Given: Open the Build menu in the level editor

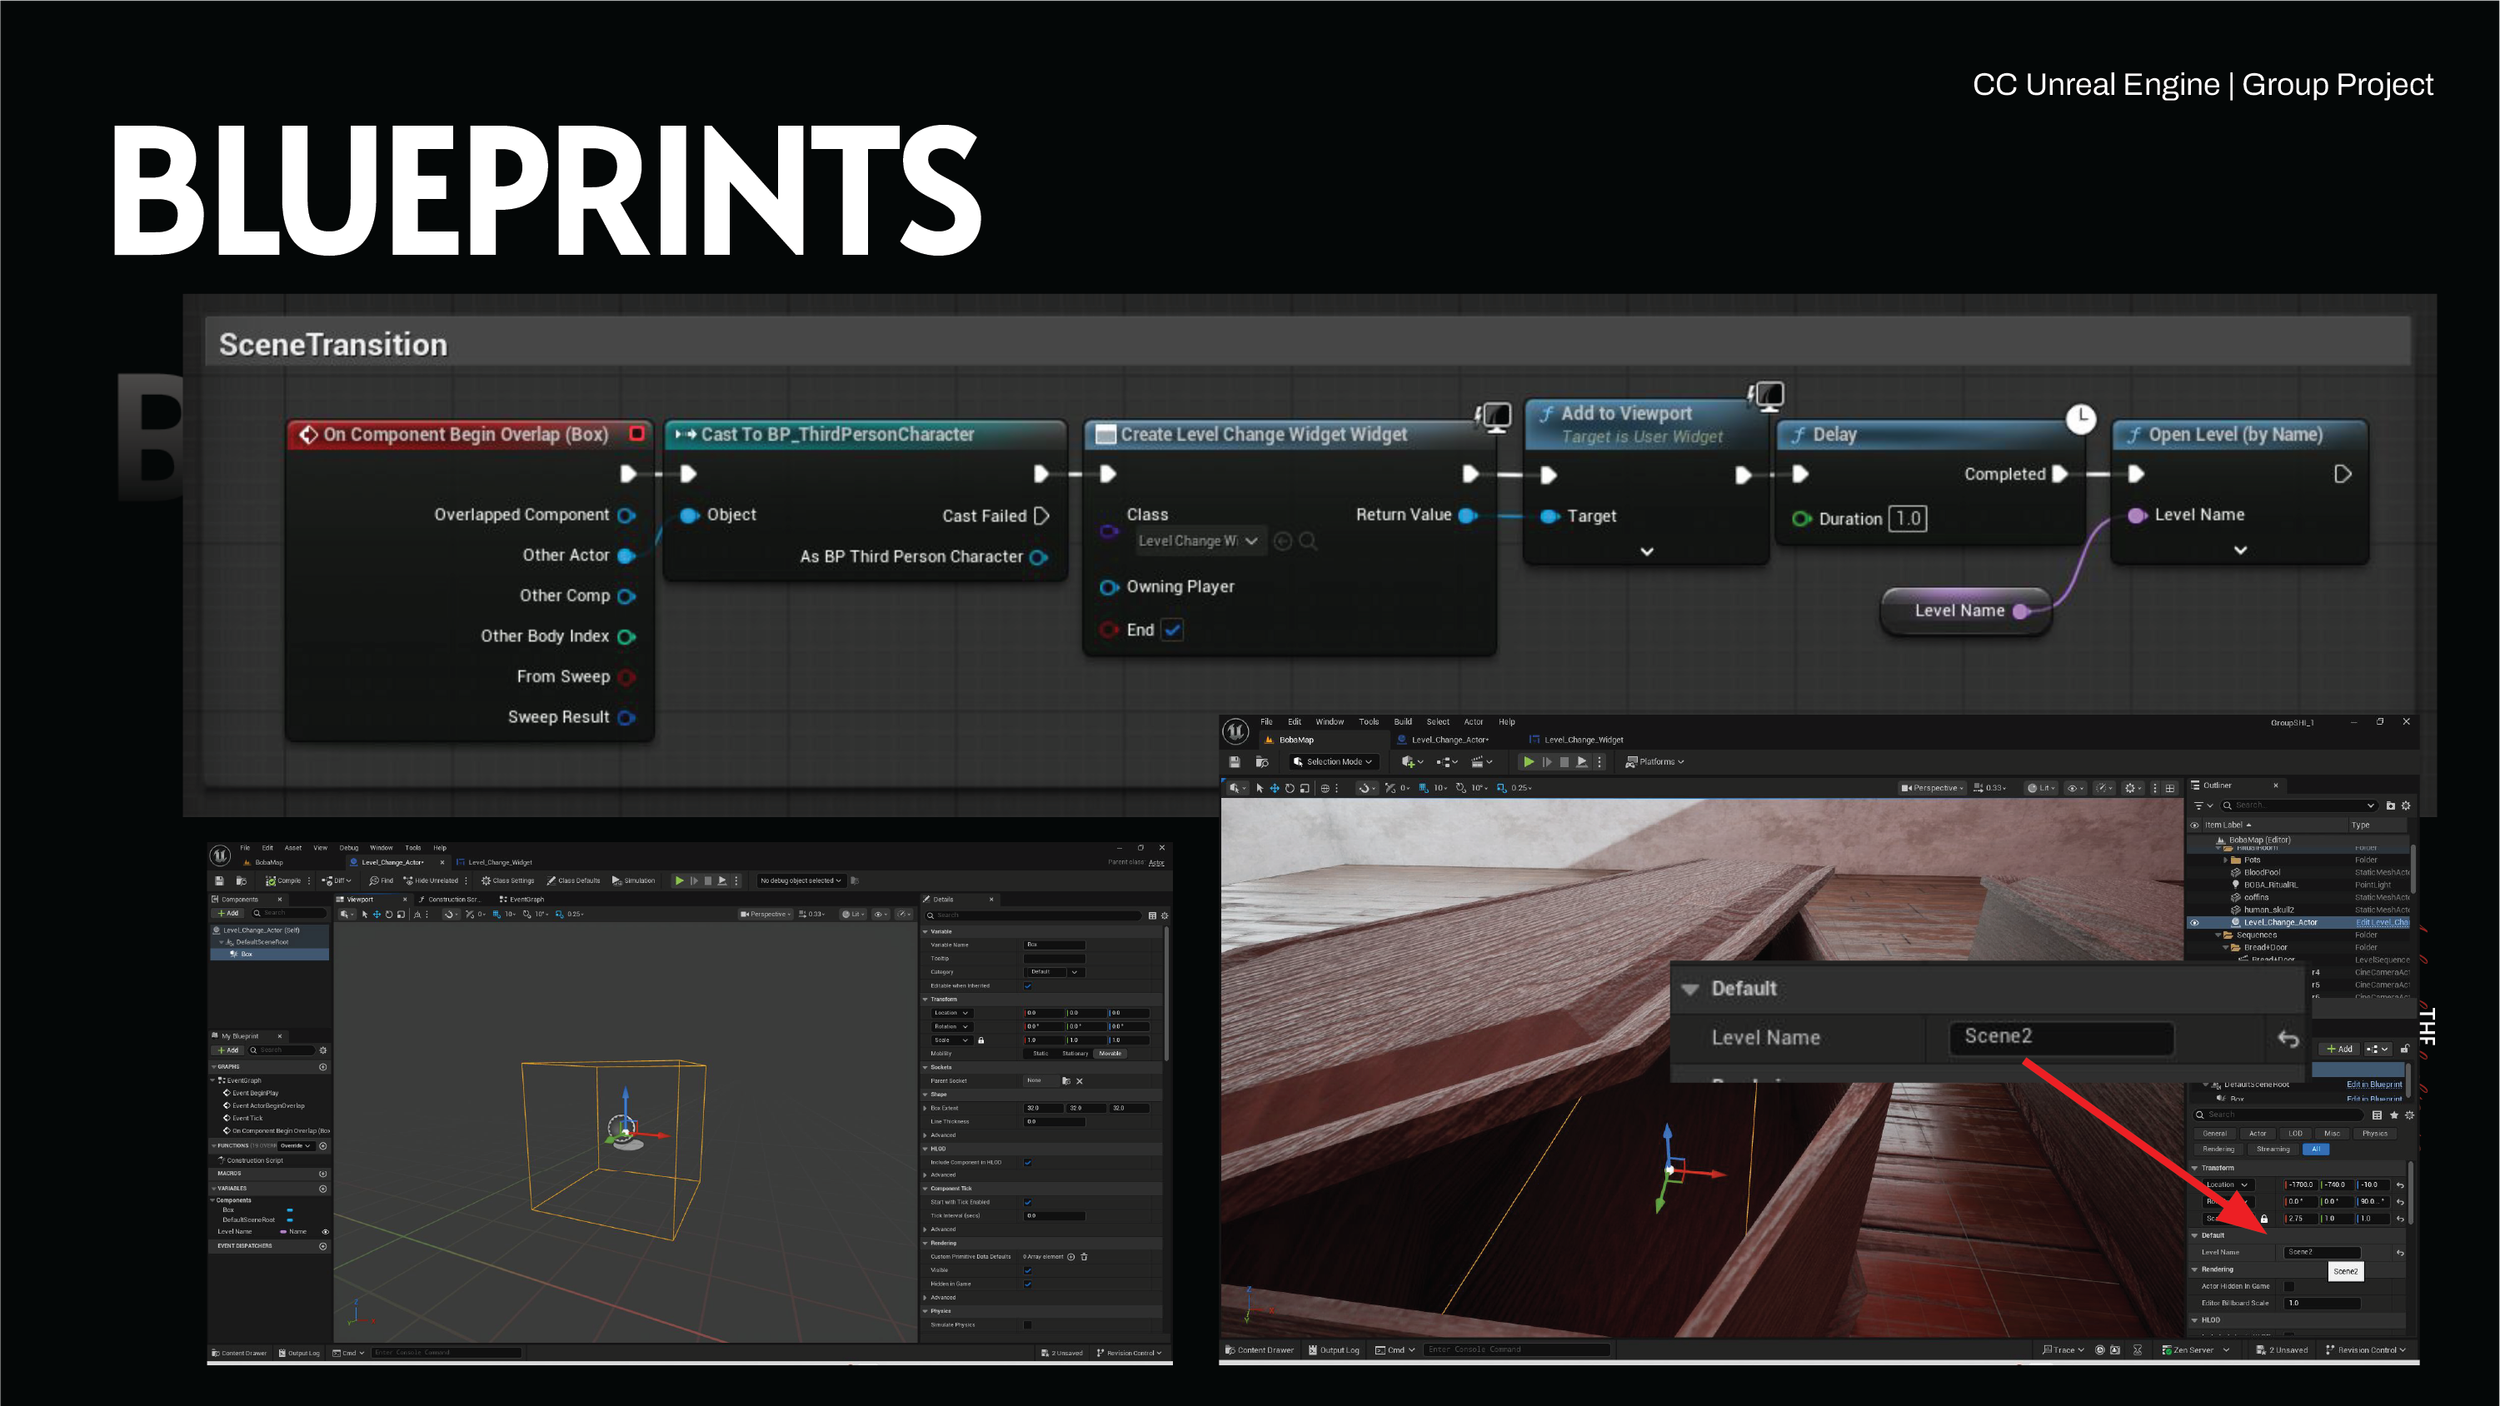Looking at the screenshot, I should pyautogui.click(x=1403, y=722).
